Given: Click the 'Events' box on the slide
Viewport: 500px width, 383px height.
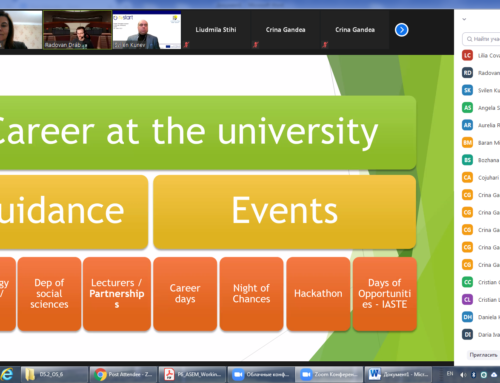Looking at the screenshot, I should click(x=285, y=212).
